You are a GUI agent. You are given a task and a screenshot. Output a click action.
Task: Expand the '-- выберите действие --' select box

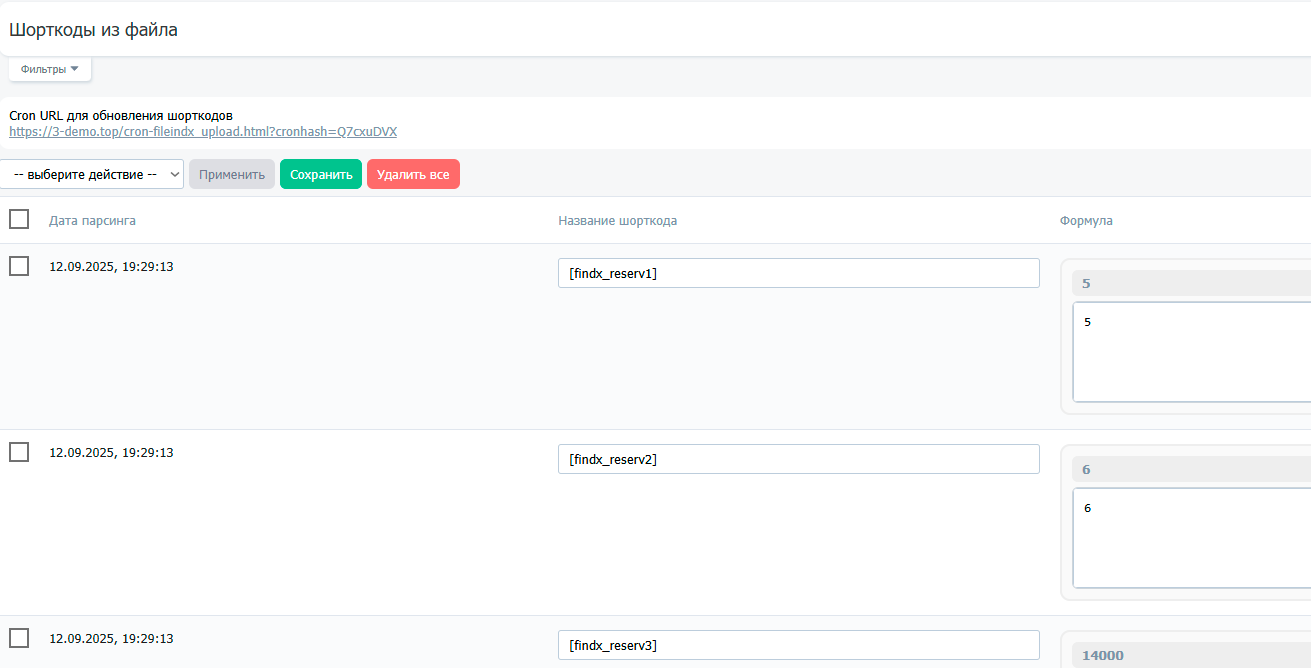tap(92, 174)
